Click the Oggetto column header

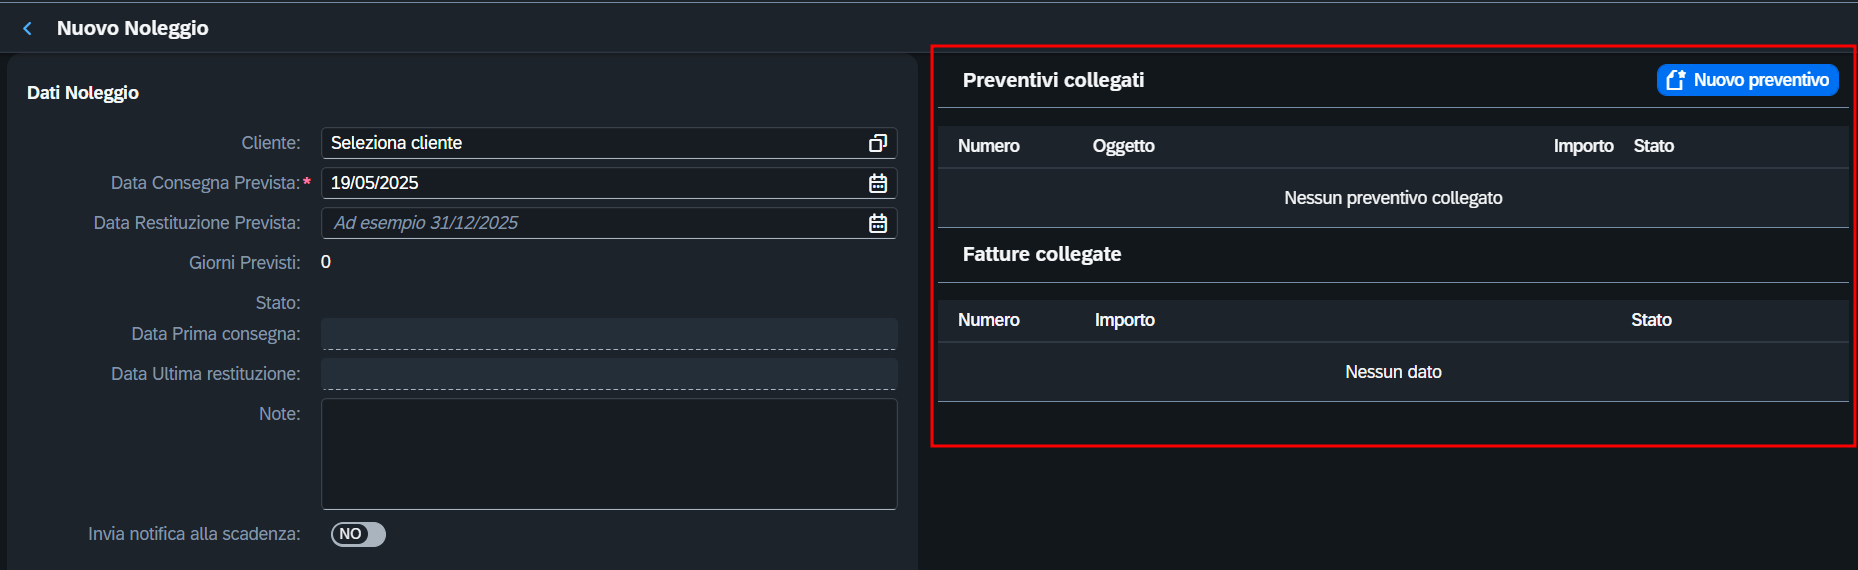tap(1123, 146)
